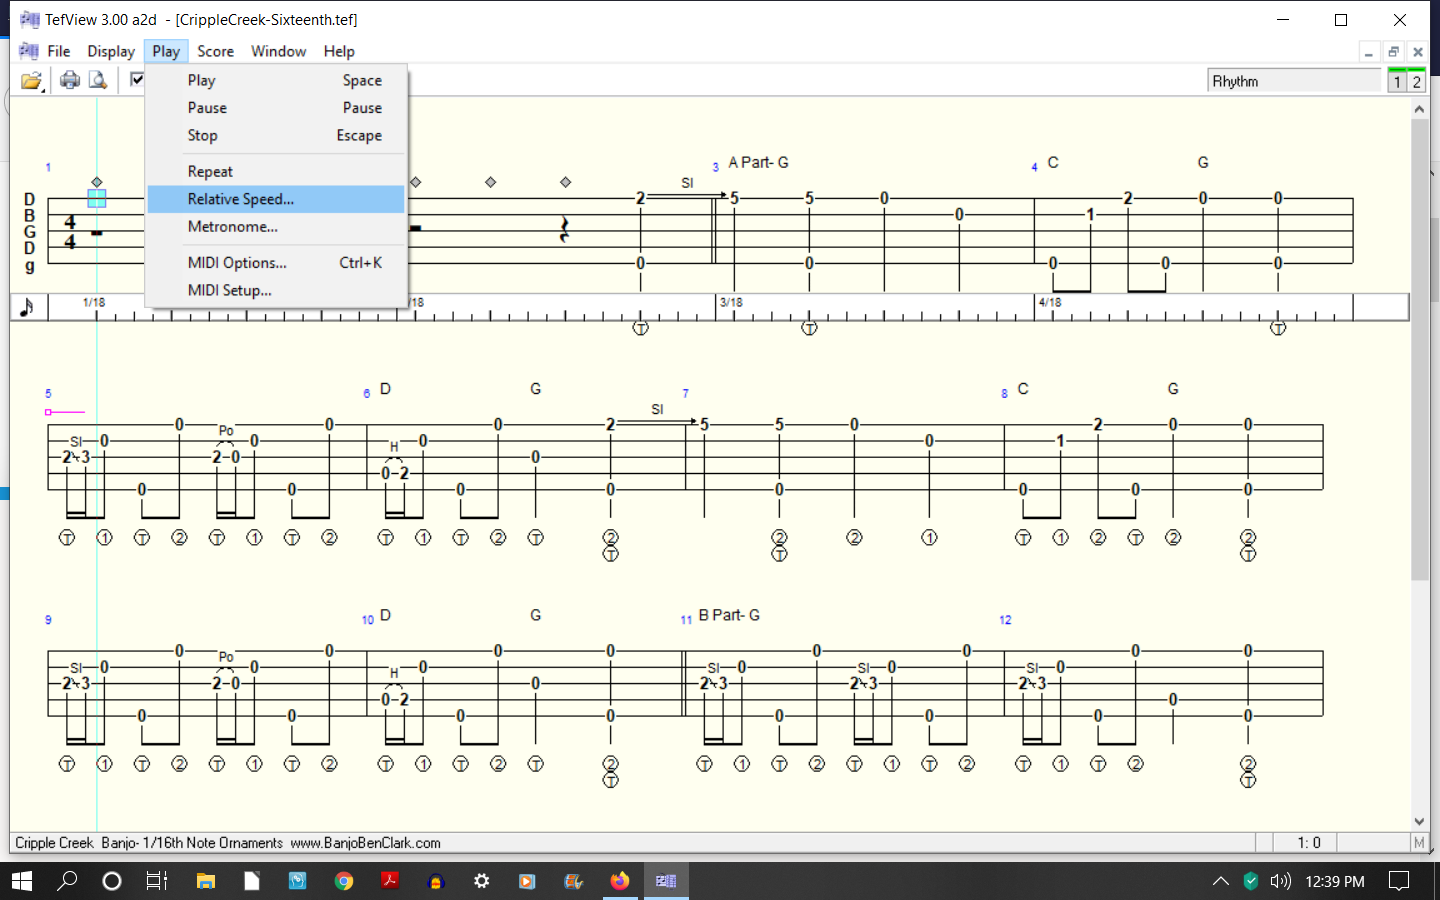Show hidden tray icons chevron

click(1220, 881)
